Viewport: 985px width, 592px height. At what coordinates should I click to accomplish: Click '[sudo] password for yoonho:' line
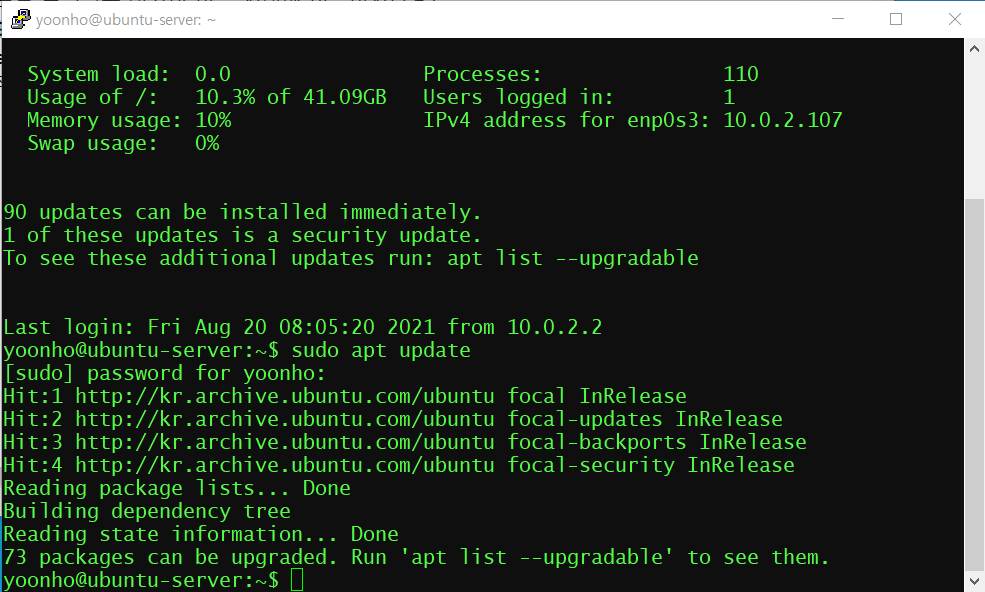(x=165, y=373)
